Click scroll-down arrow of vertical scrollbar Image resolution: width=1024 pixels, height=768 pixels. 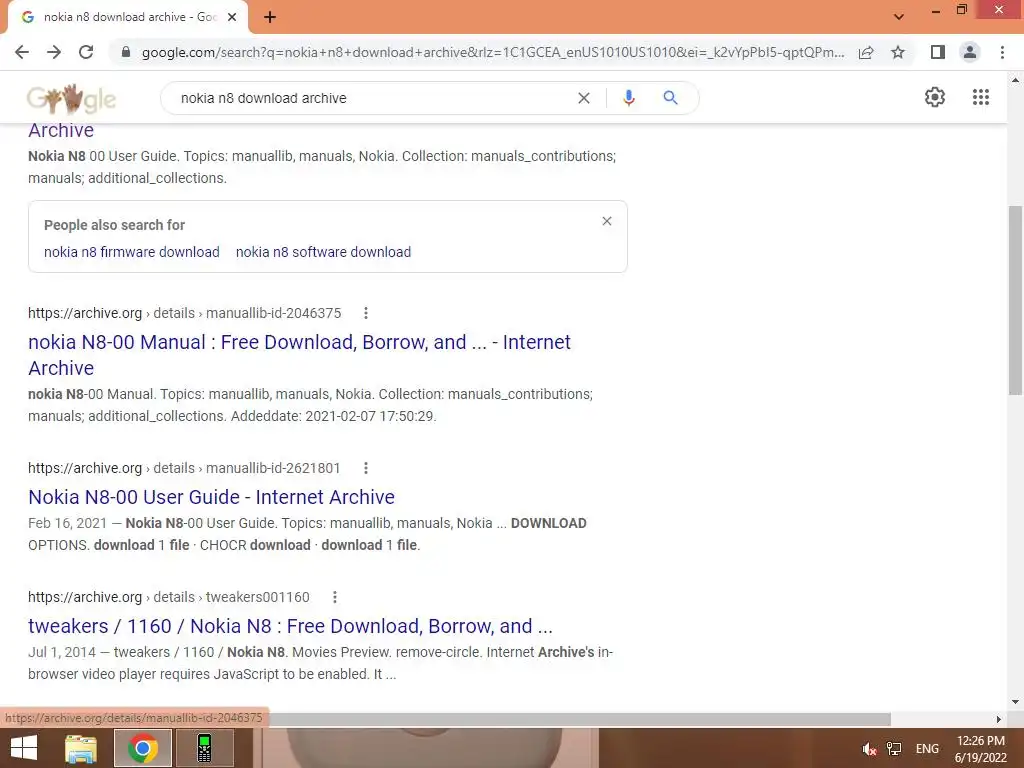(x=1015, y=702)
